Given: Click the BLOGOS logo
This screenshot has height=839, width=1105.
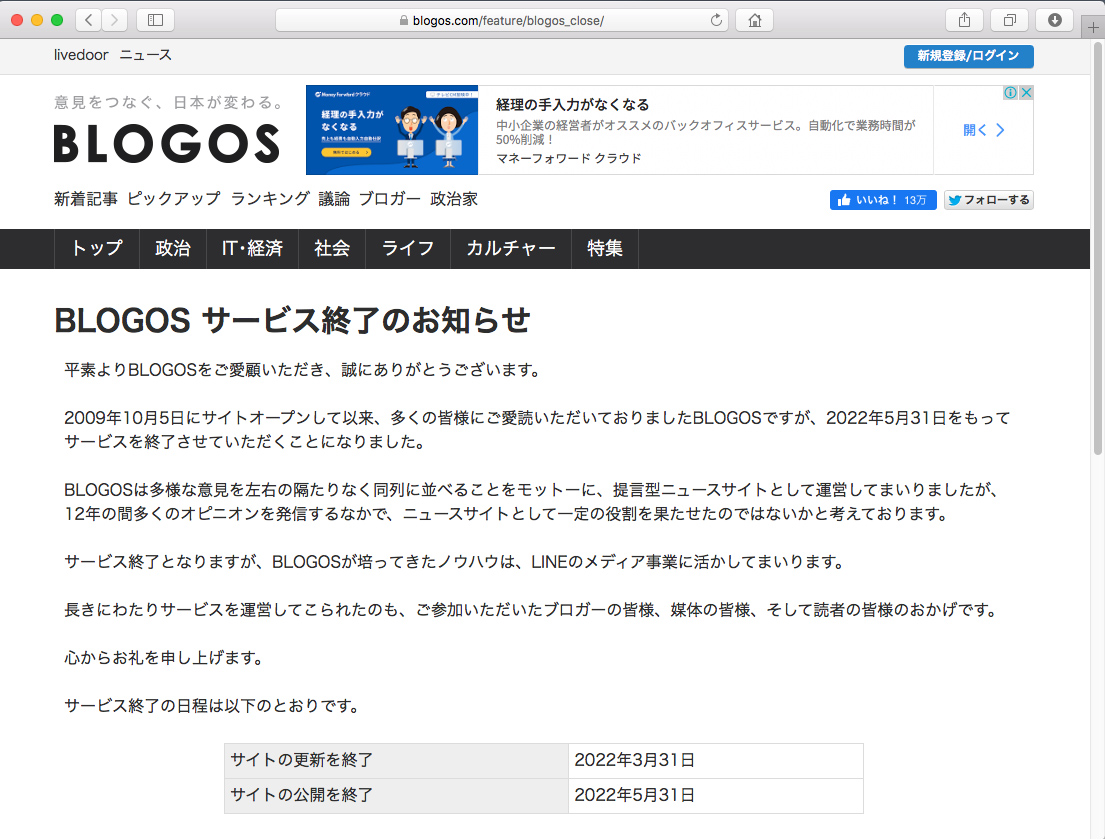Looking at the screenshot, I should 167,143.
